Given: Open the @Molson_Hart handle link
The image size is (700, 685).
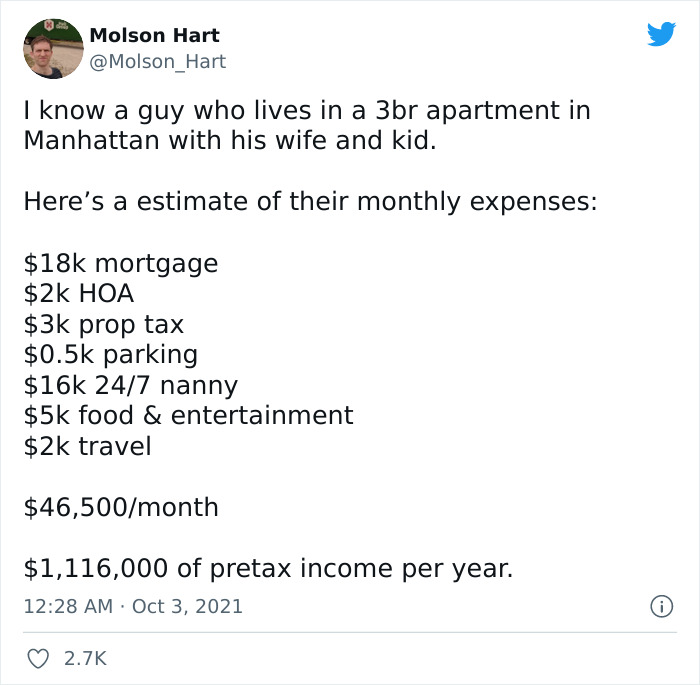Looking at the screenshot, I should pyautogui.click(x=158, y=61).
